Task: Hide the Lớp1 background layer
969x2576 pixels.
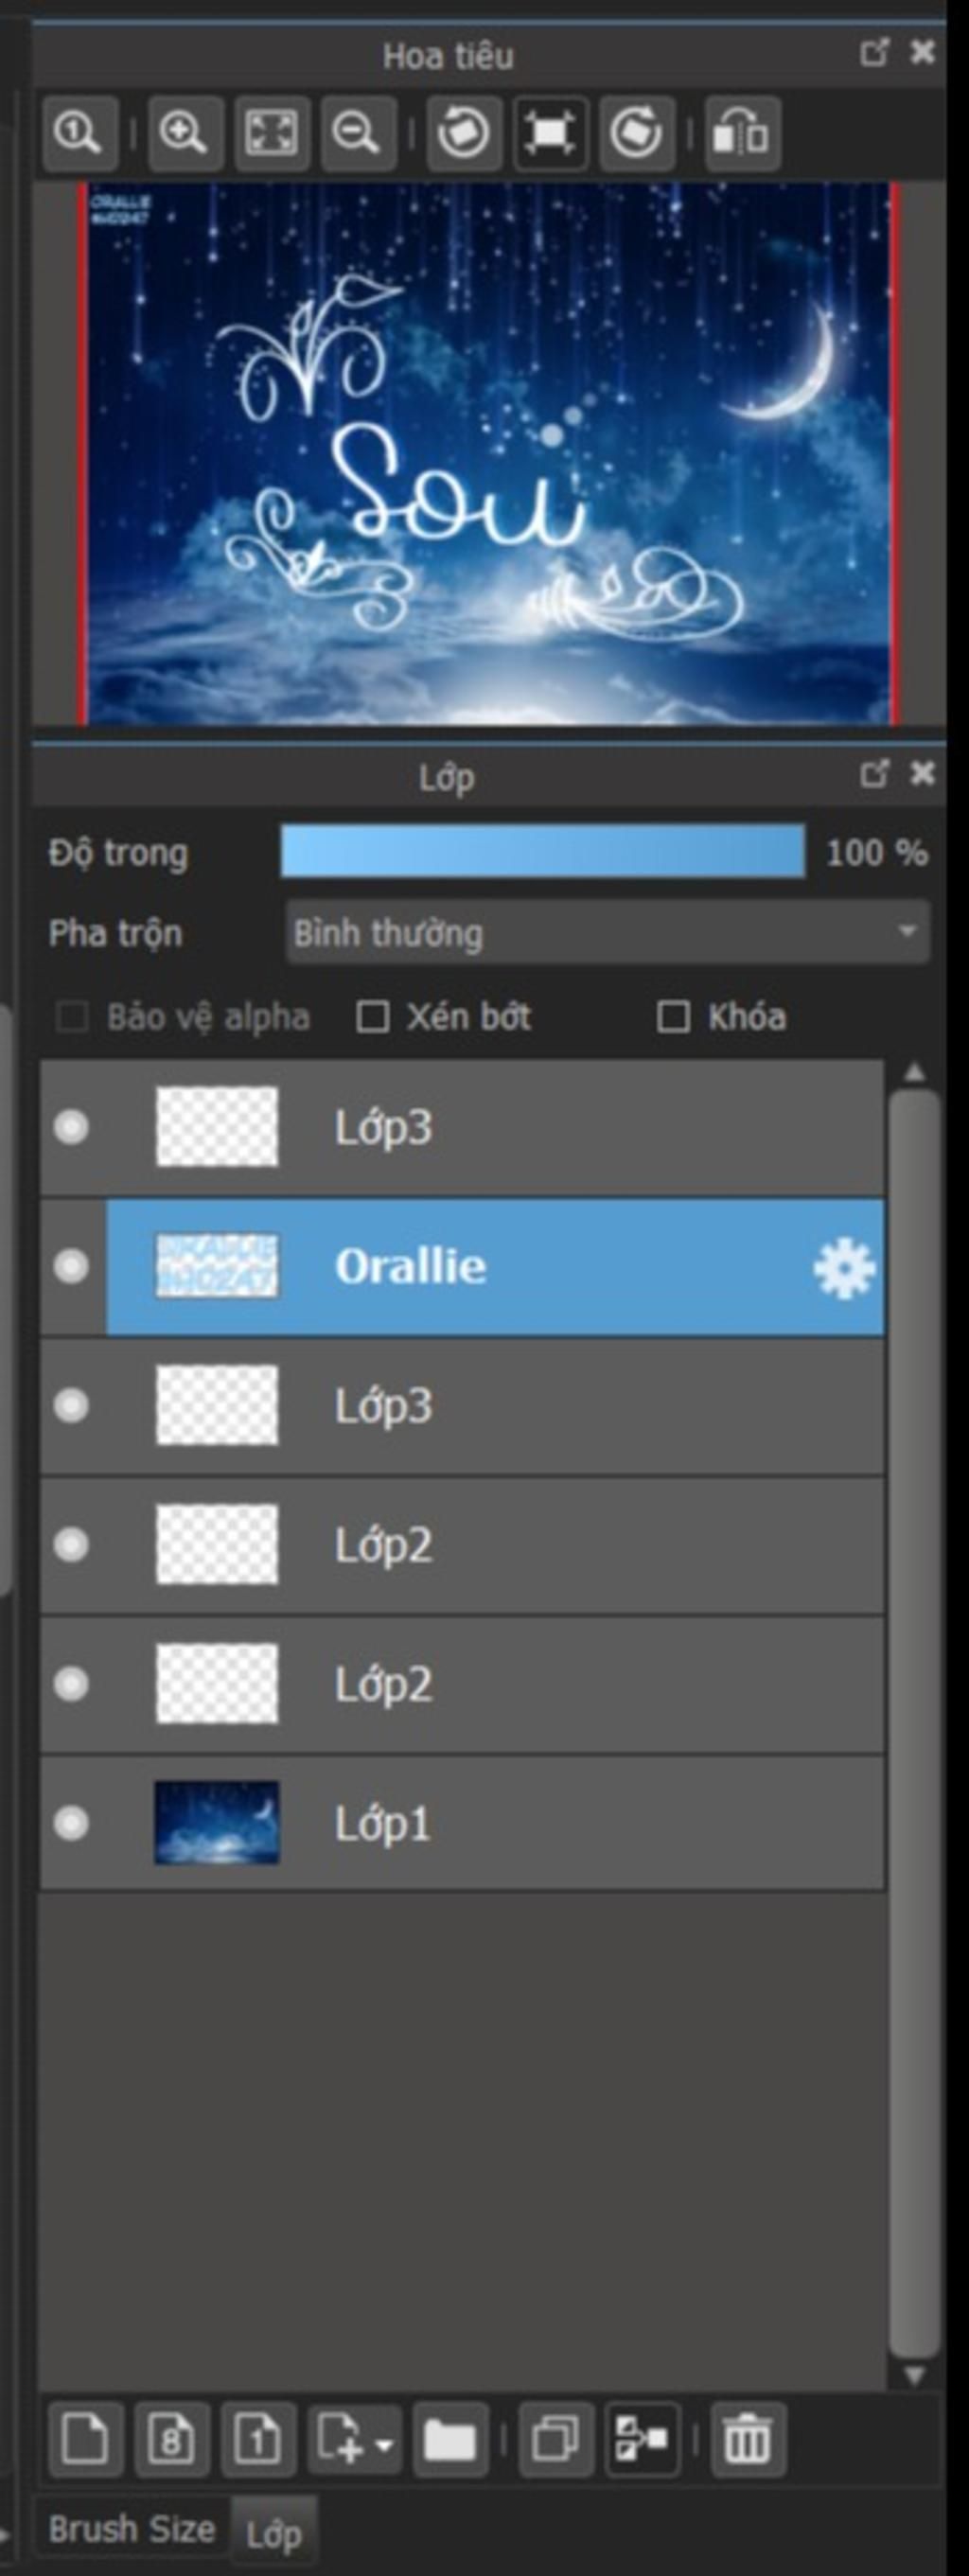Action: tap(71, 1823)
